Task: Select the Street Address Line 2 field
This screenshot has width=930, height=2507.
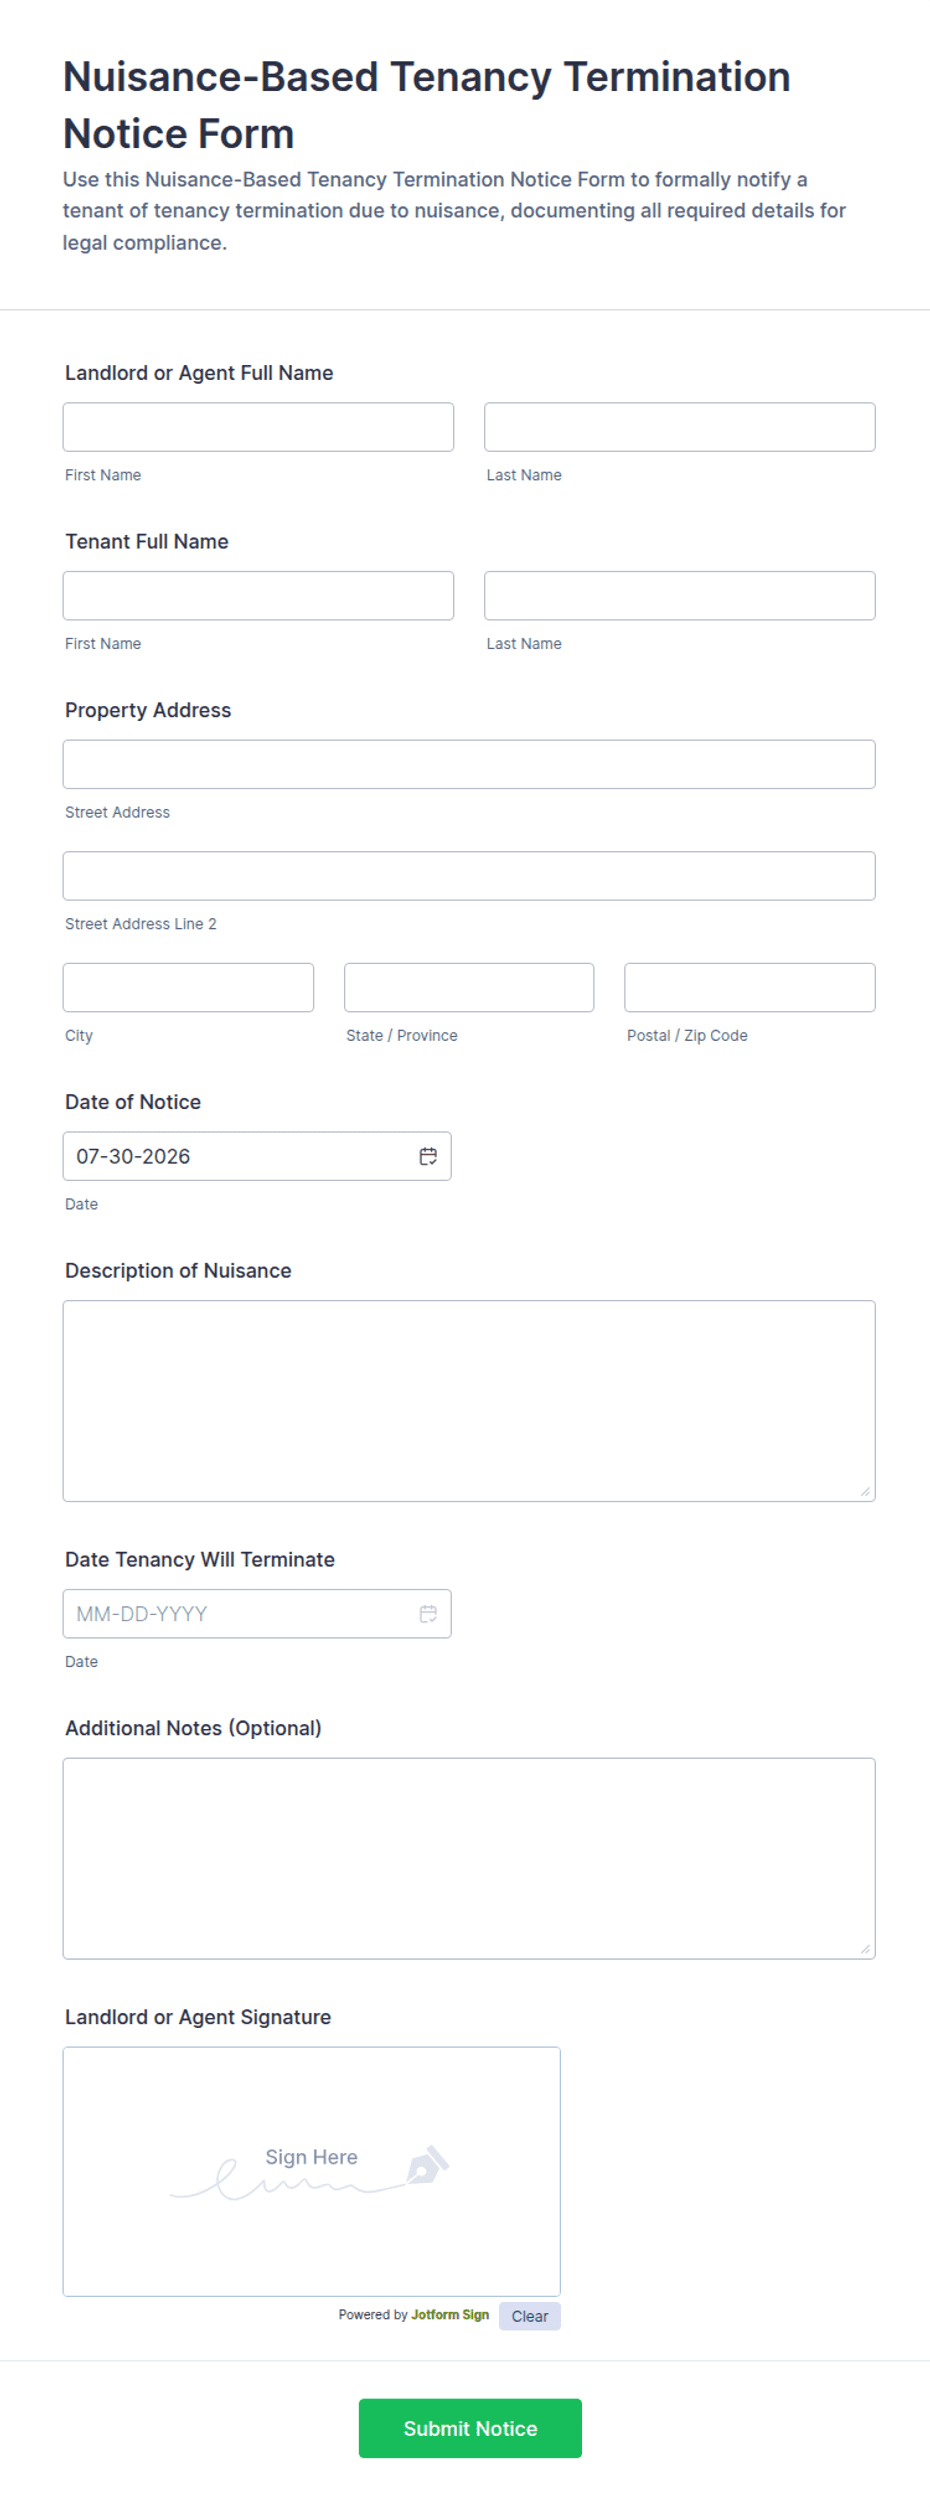Action: tap(469, 876)
